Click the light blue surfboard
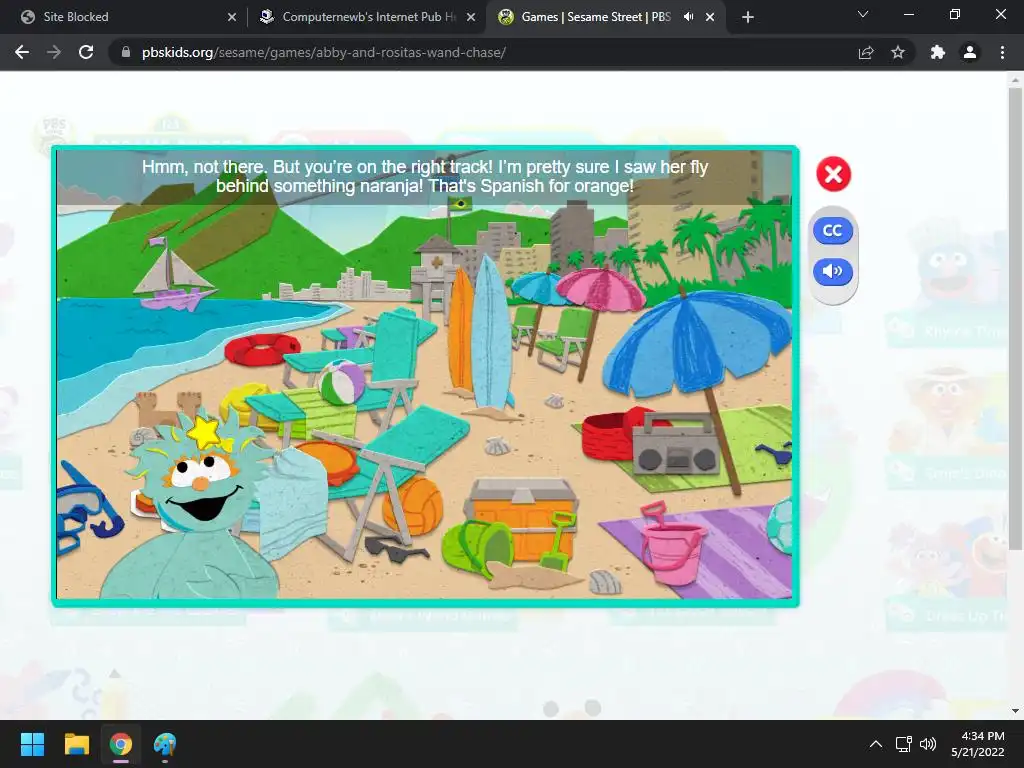Viewport: 1024px width, 768px height. click(x=491, y=333)
